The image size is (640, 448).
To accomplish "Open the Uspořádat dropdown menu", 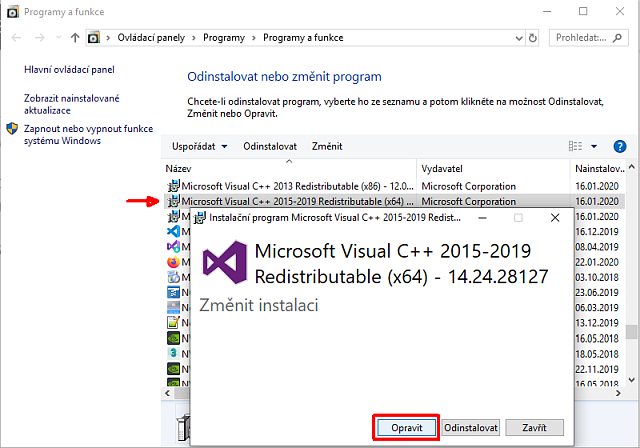I will point(199,146).
